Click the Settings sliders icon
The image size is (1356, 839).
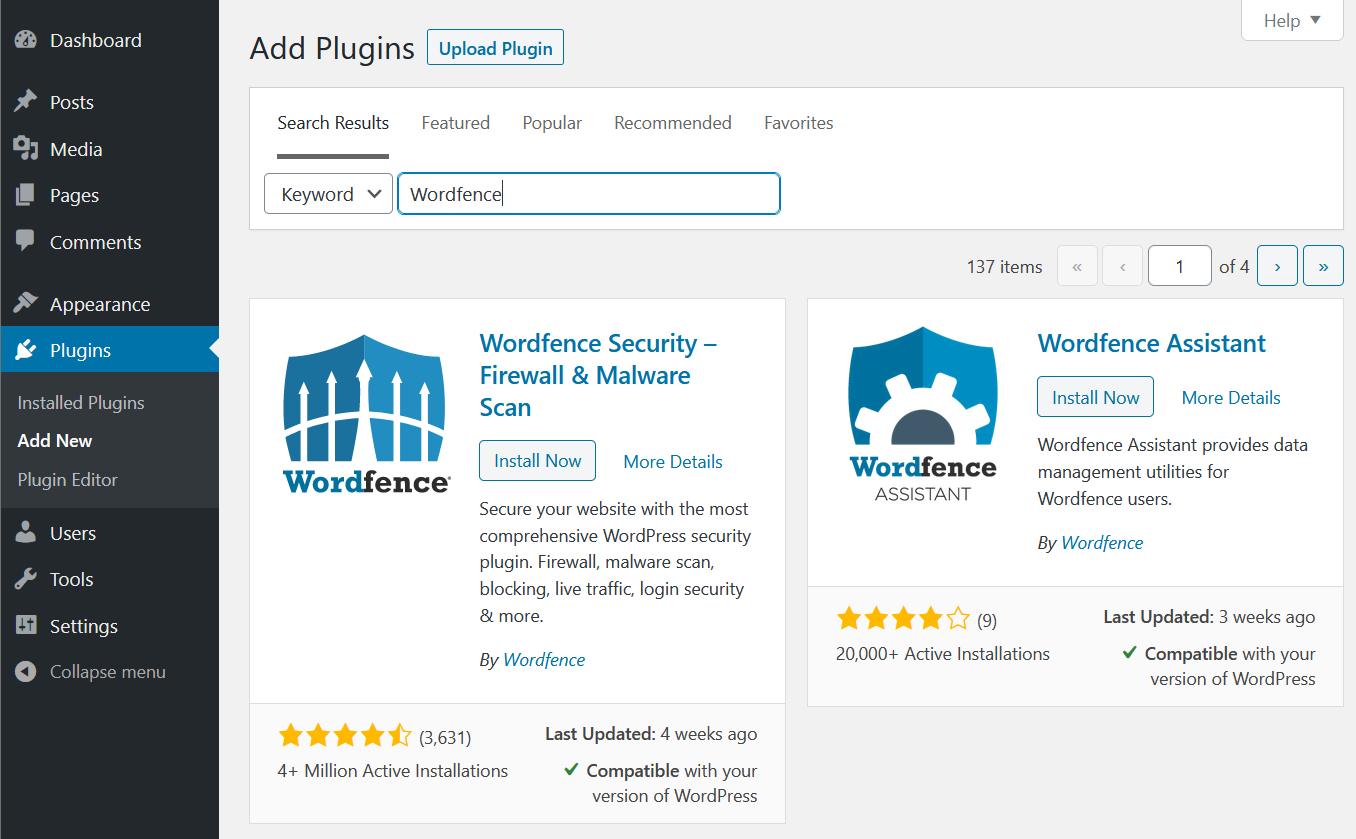tap(26, 626)
